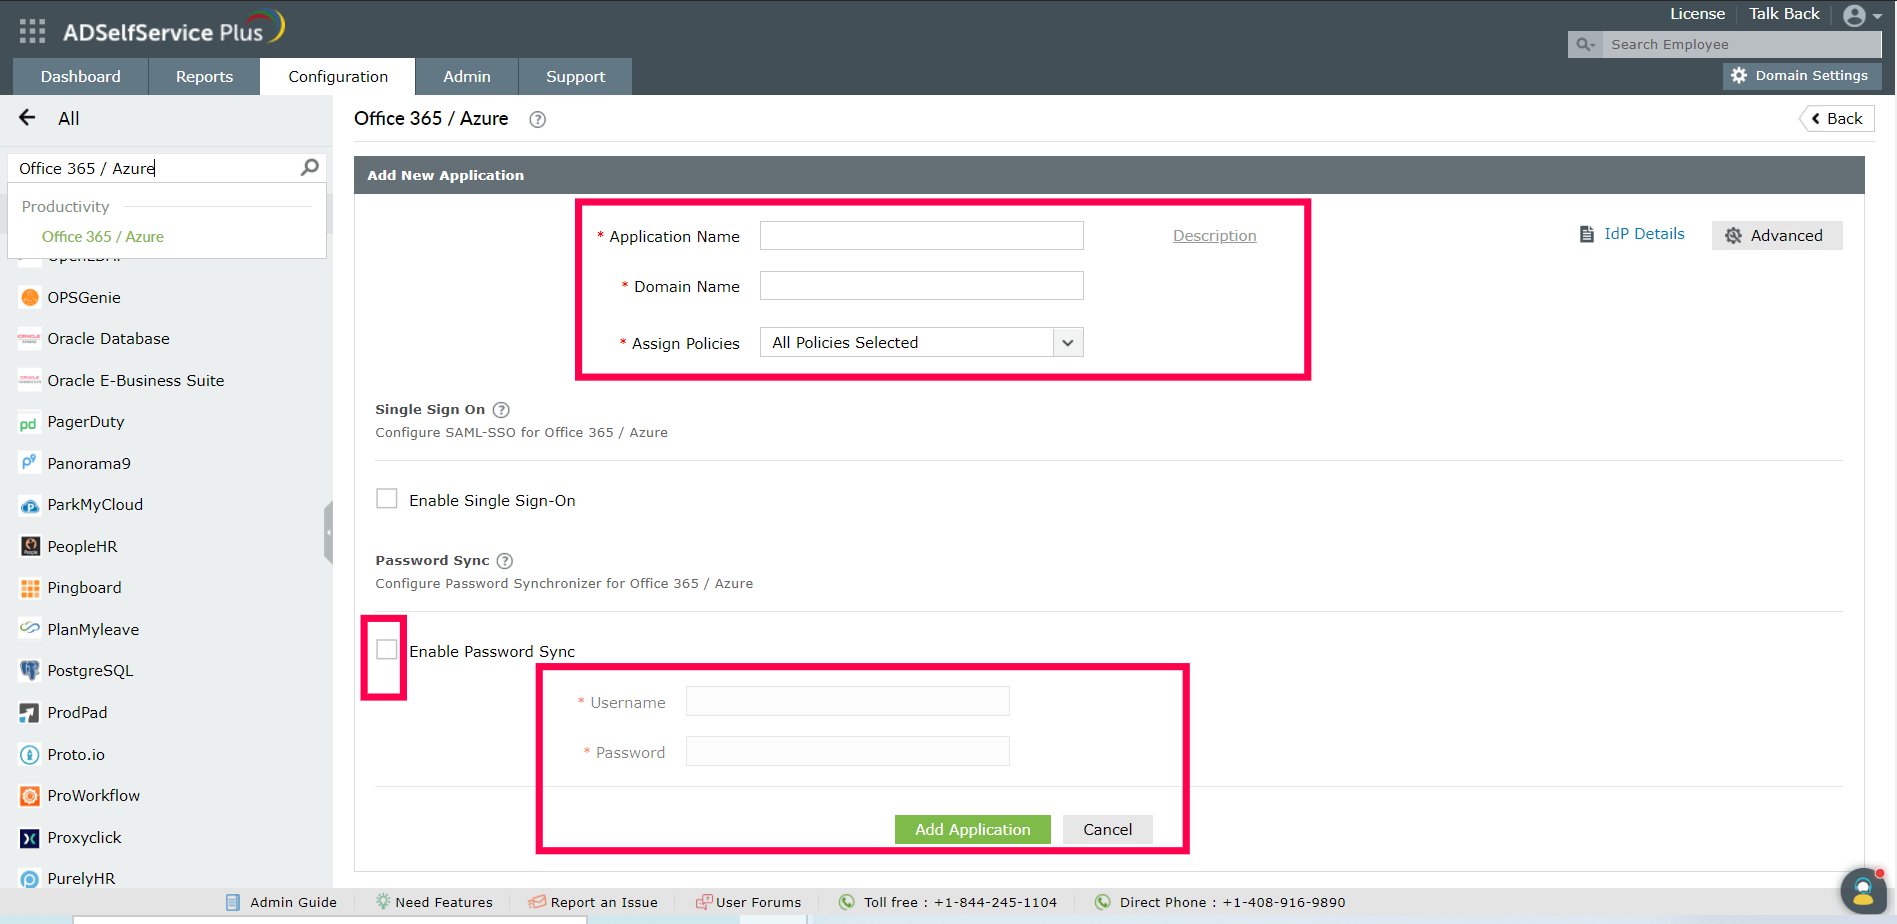The height and width of the screenshot is (924, 1897).
Task: Open the IdP Details link
Action: point(1644,234)
